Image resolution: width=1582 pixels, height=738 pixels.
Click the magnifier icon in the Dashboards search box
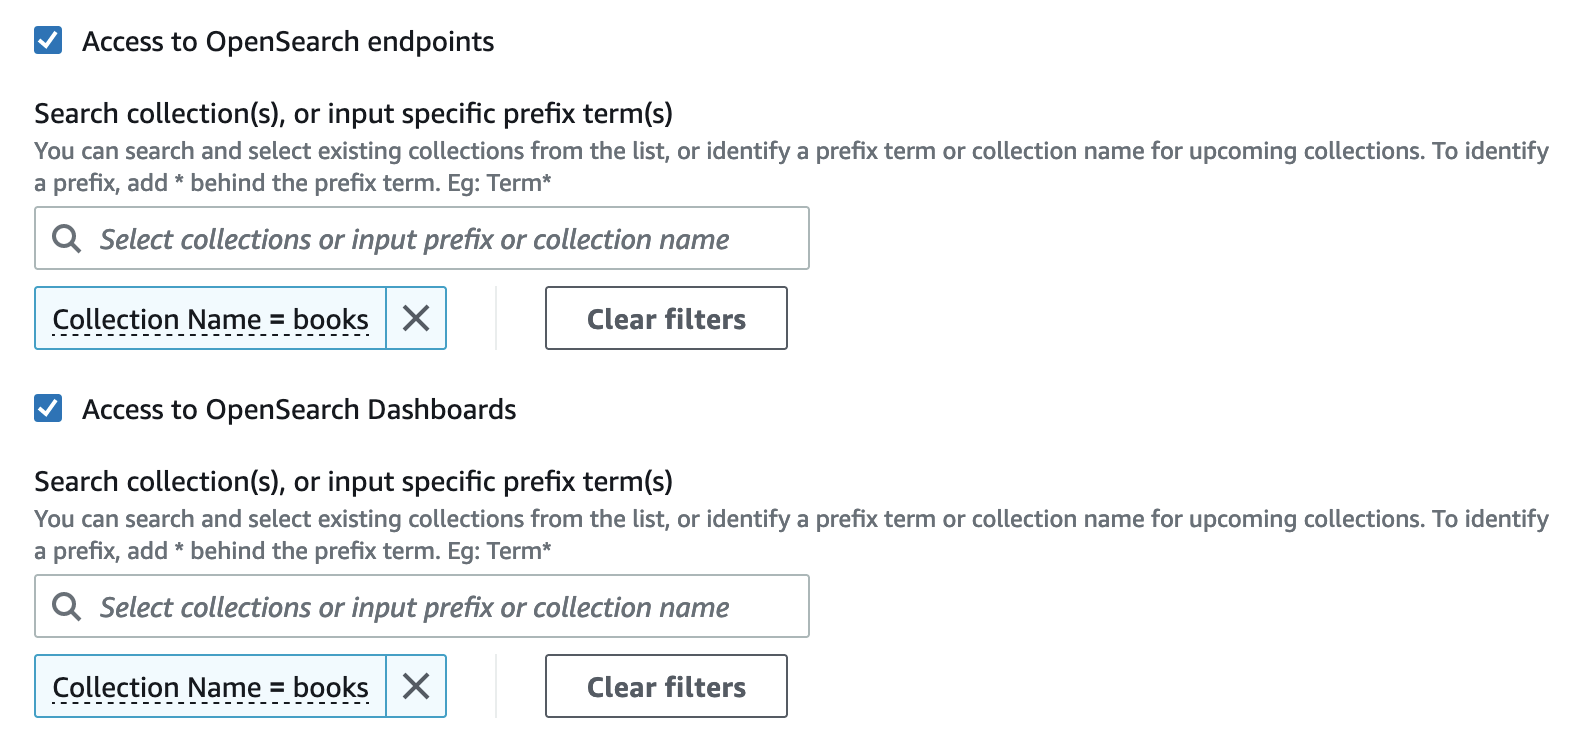[x=66, y=606]
